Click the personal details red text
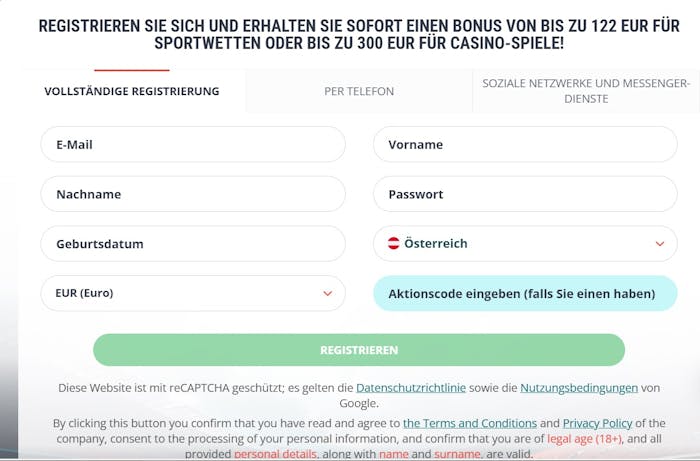Viewport: 700px width, 461px height. pyautogui.click(x=272, y=454)
